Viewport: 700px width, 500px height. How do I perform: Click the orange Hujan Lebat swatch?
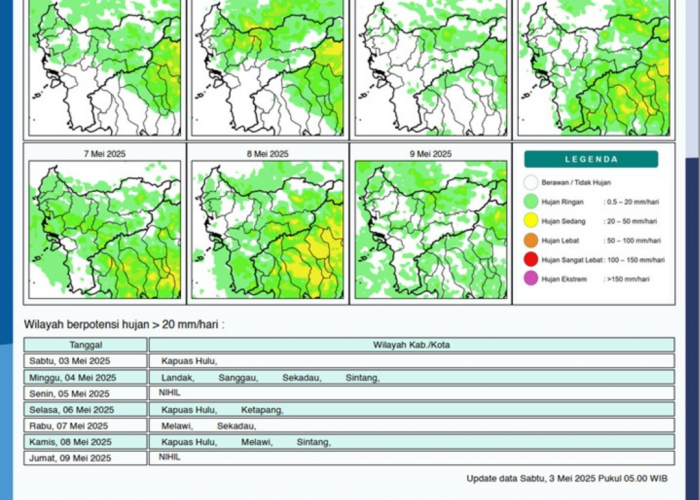pos(531,241)
